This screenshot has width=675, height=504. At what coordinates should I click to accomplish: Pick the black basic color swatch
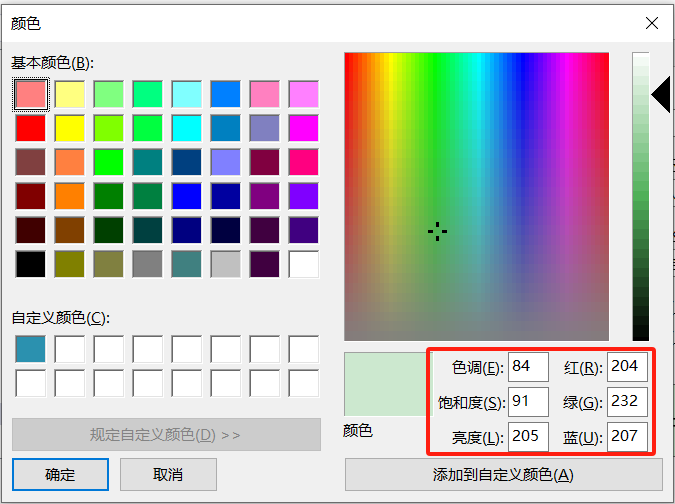[x=30, y=264]
